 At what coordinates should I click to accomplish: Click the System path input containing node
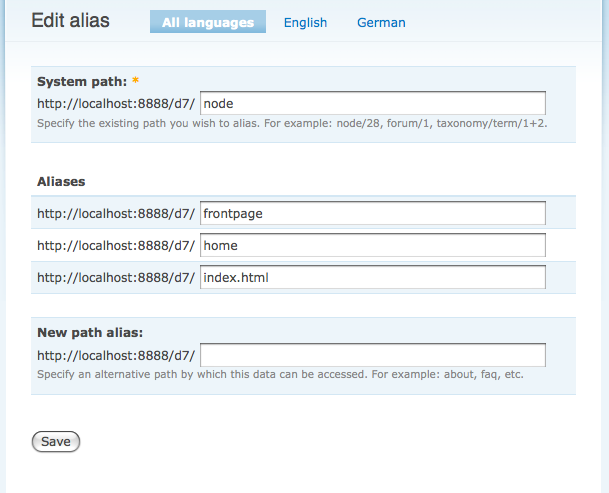[x=372, y=103]
